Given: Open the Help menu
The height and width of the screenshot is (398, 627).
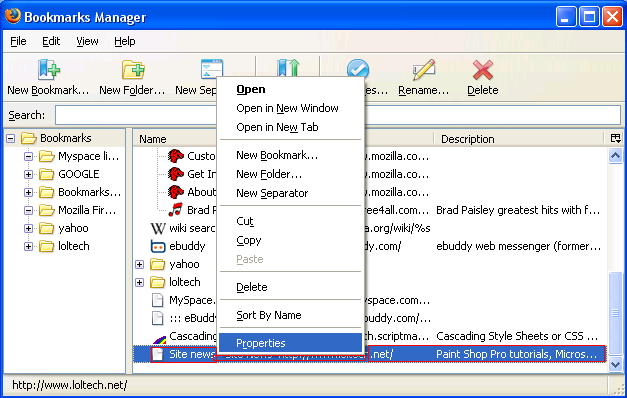Looking at the screenshot, I should click(x=125, y=41).
